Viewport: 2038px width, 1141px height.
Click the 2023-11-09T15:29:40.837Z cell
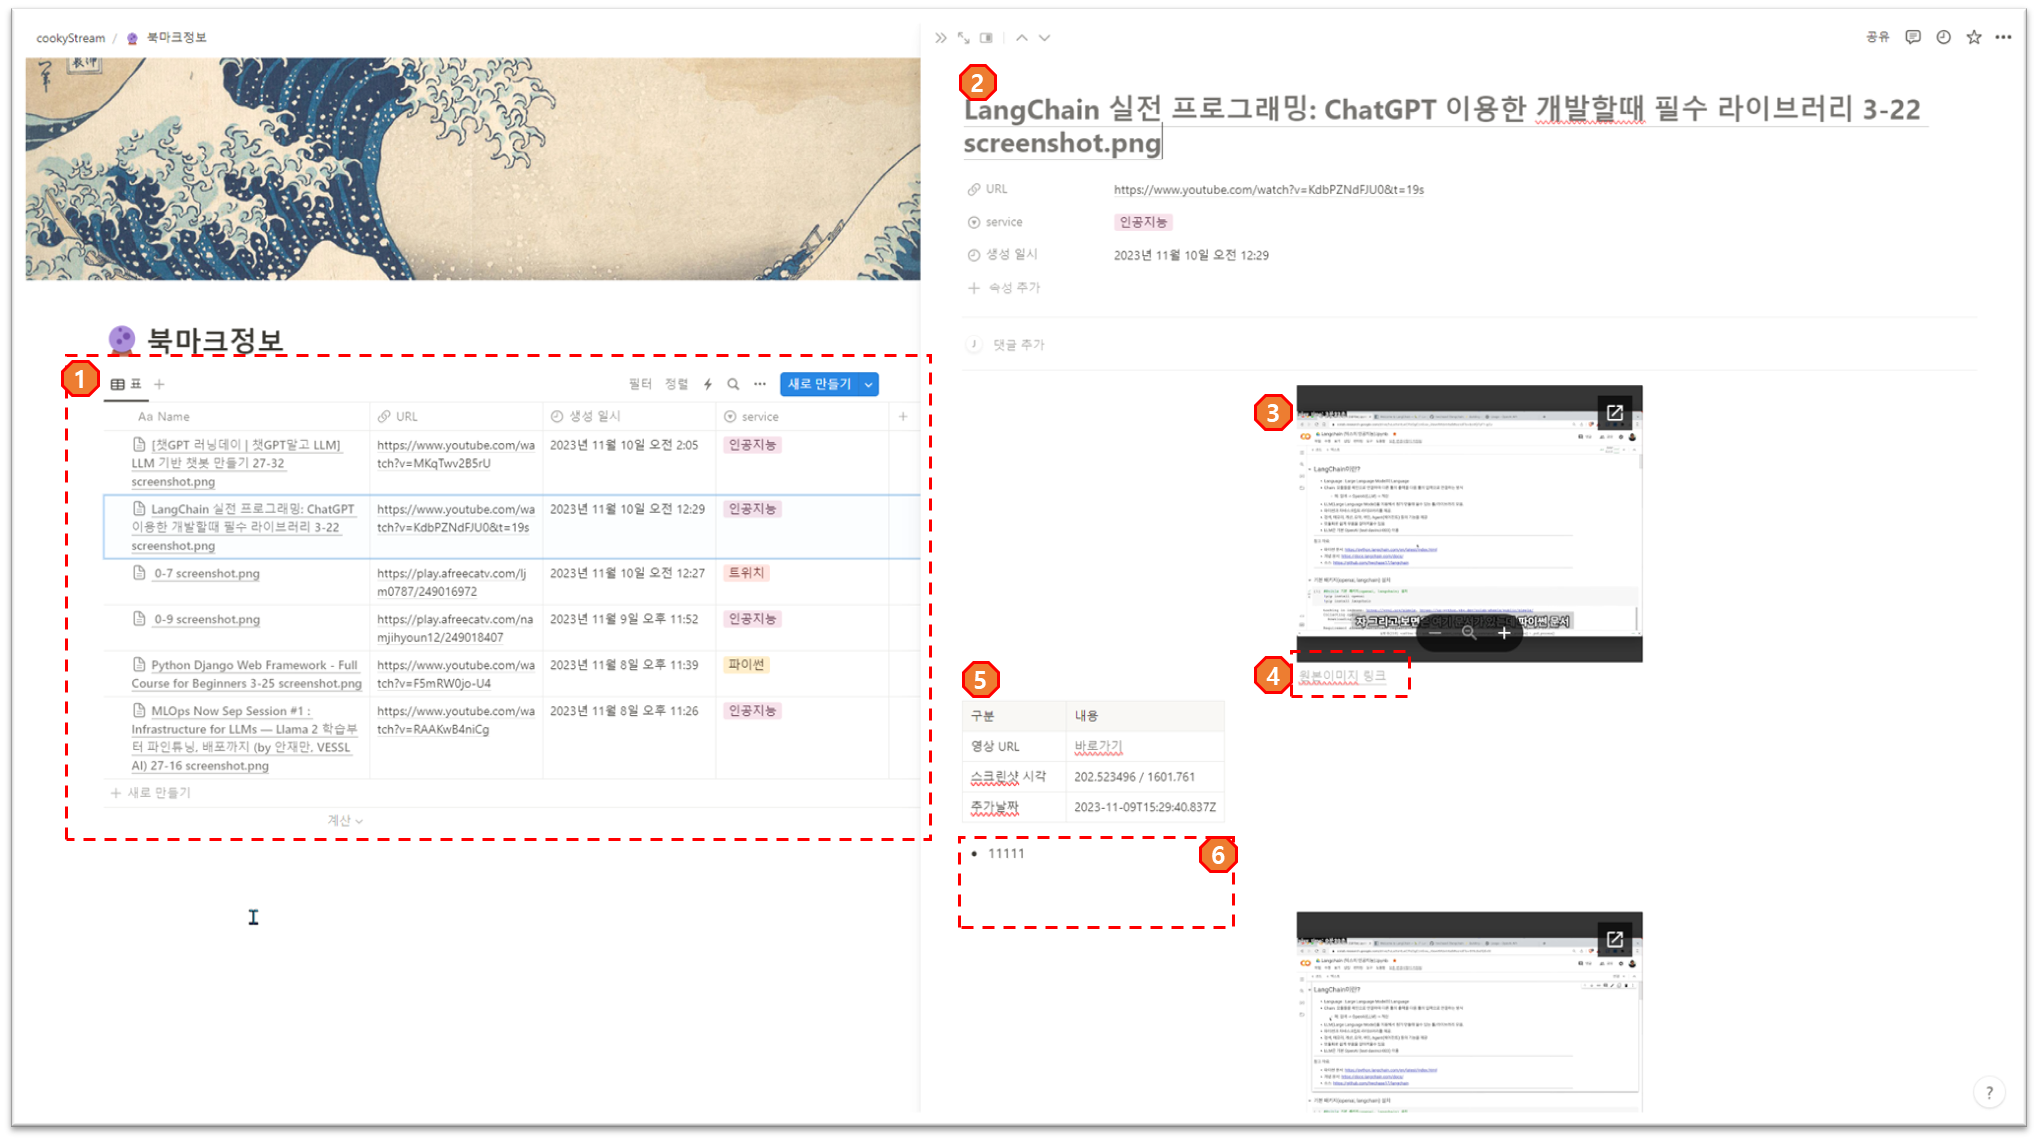tap(1145, 807)
